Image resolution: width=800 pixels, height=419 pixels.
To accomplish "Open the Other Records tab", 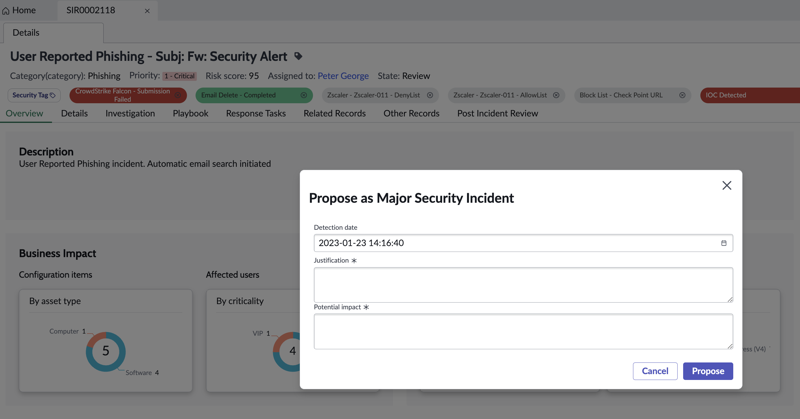I will click(411, 113).
